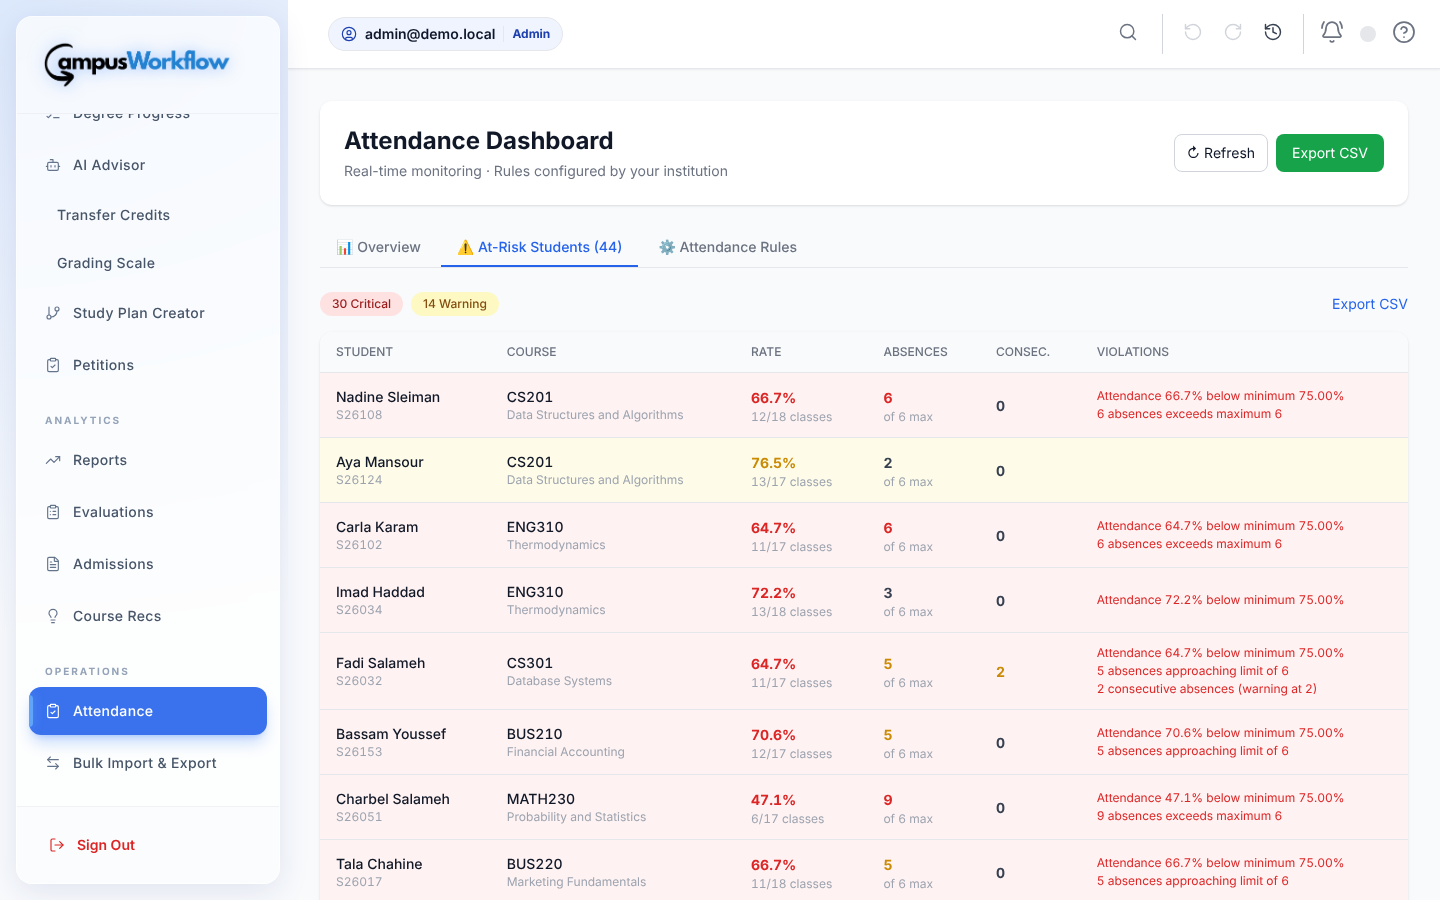Click the 14 Warning badge
Viewport: 1440px width, 900px height.
click(455, 304)
